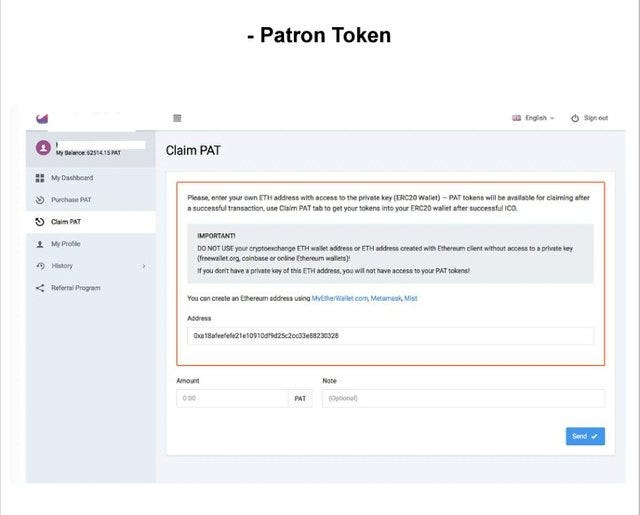640x515 pixels.
Task: Click the Claim PAT sidebar icon
Action: tap(40, 222)
